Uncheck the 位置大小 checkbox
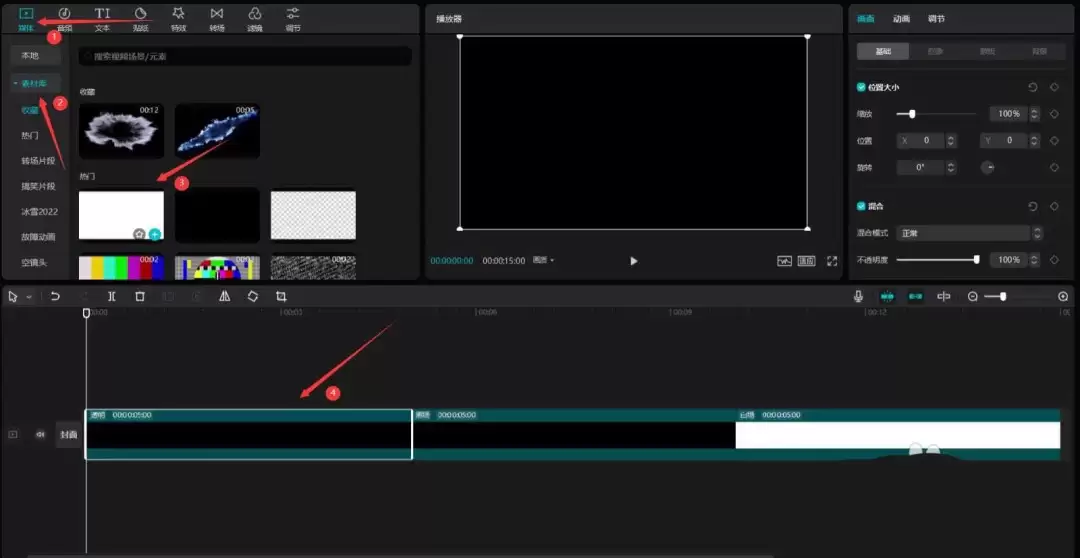The image size is (1080, 558). (862, 88)
